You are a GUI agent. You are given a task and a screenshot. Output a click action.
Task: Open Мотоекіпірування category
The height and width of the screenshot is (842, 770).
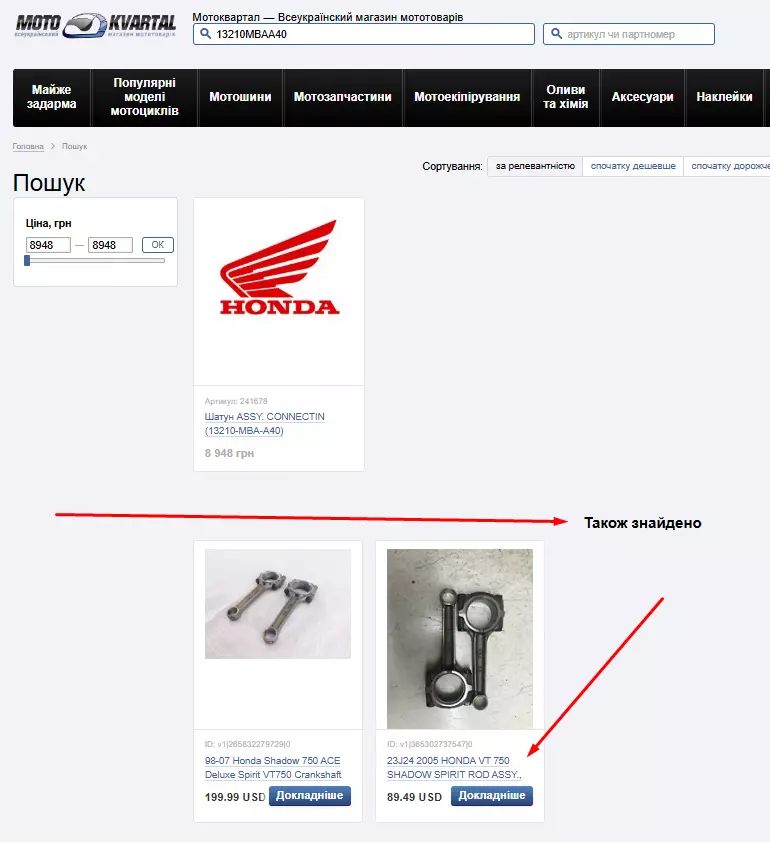click(467, 97)
